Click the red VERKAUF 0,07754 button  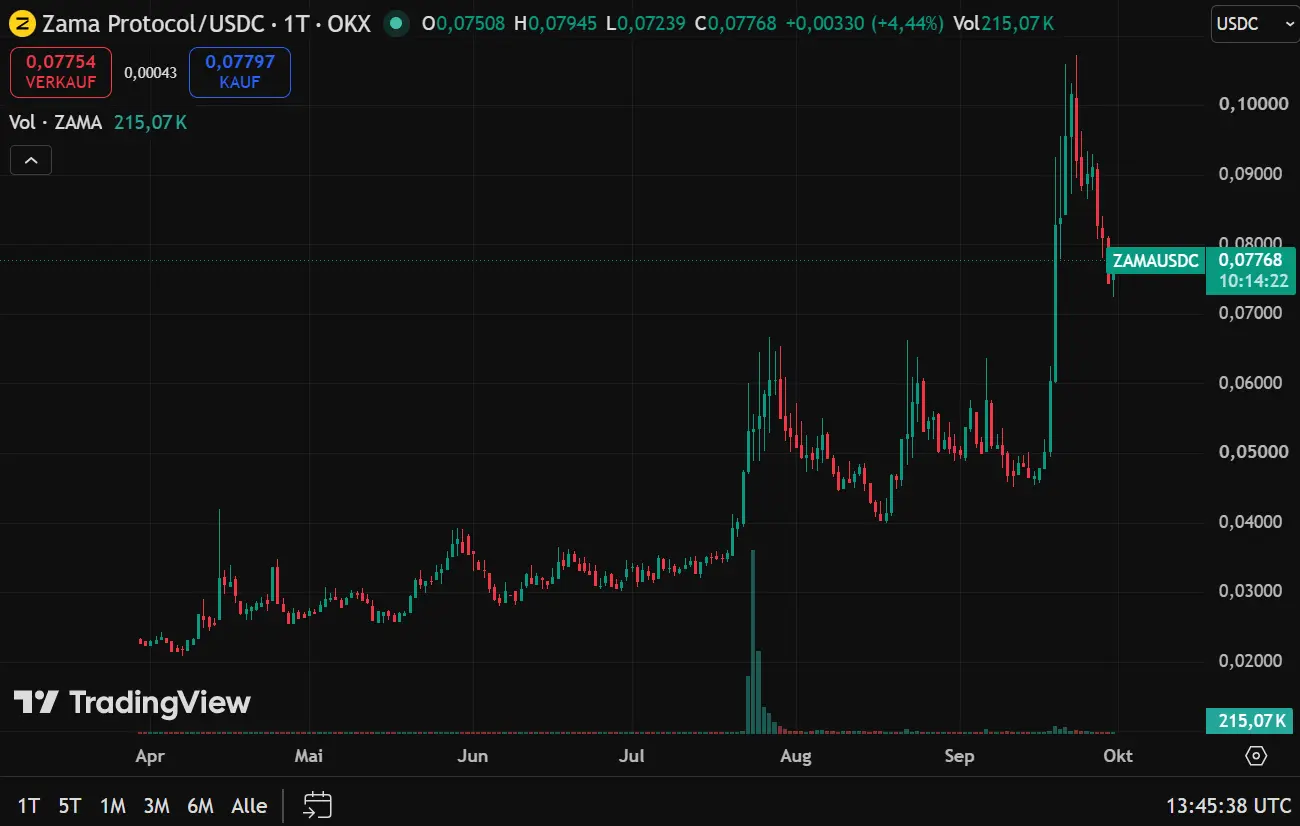pyautogui.click(x=61, y=72)
